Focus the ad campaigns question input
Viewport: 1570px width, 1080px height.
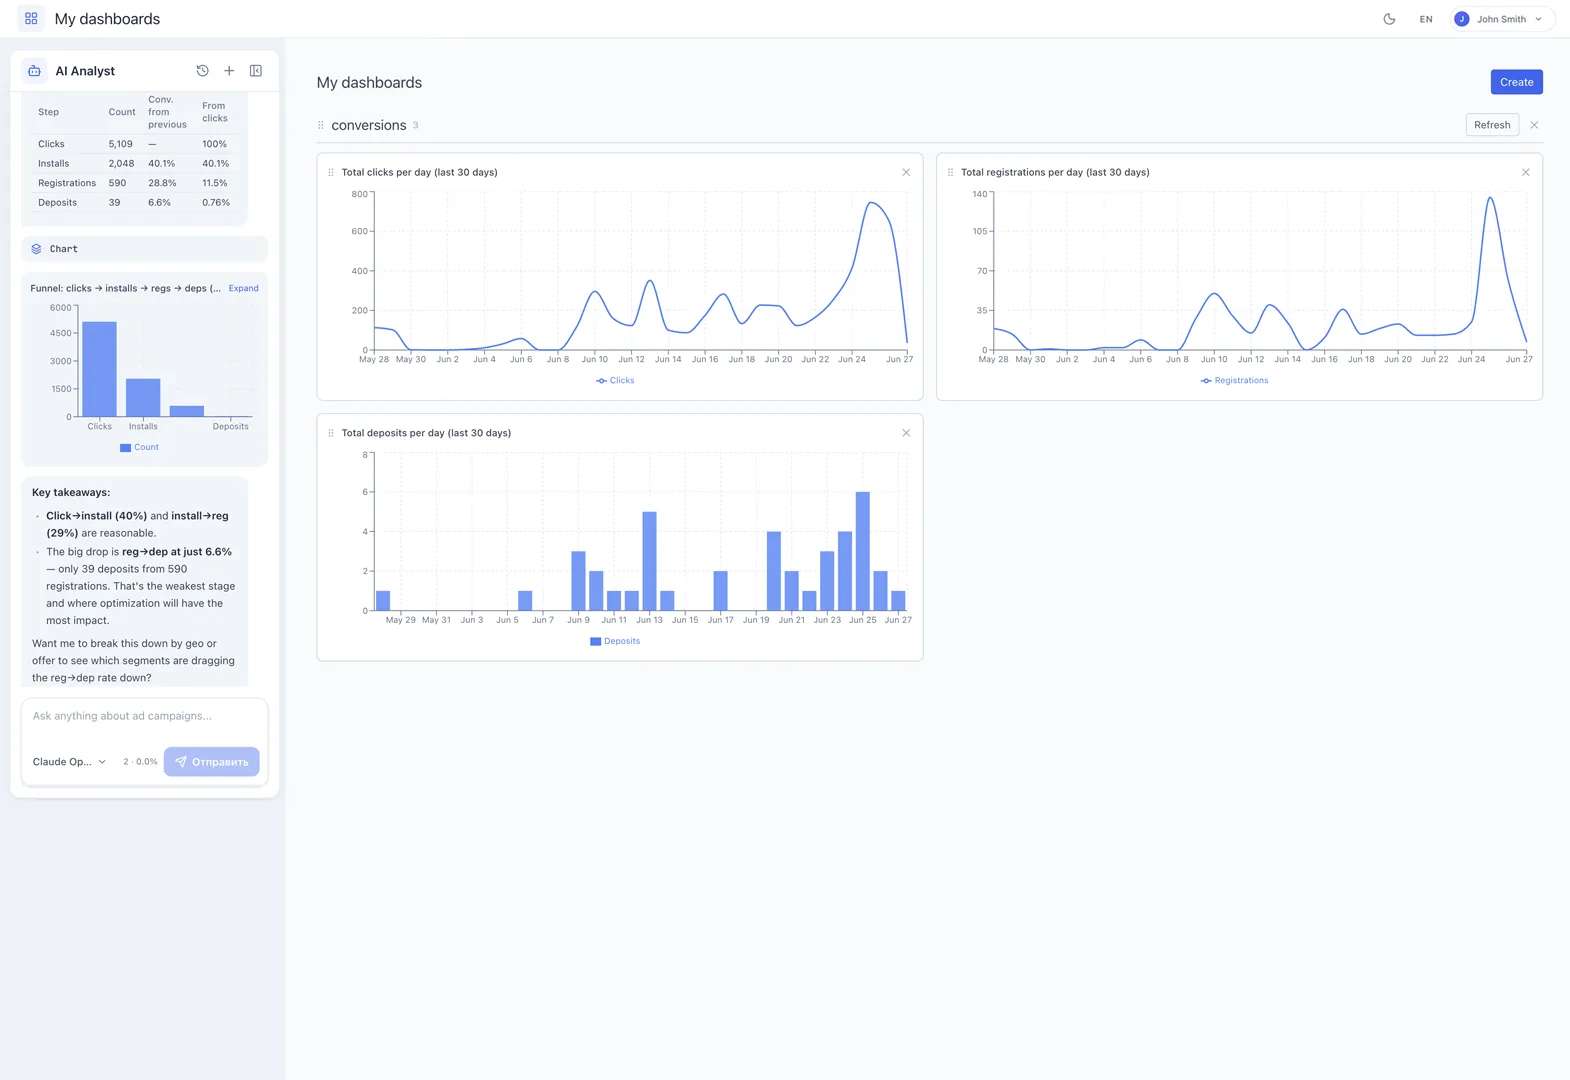coord(145,716)
